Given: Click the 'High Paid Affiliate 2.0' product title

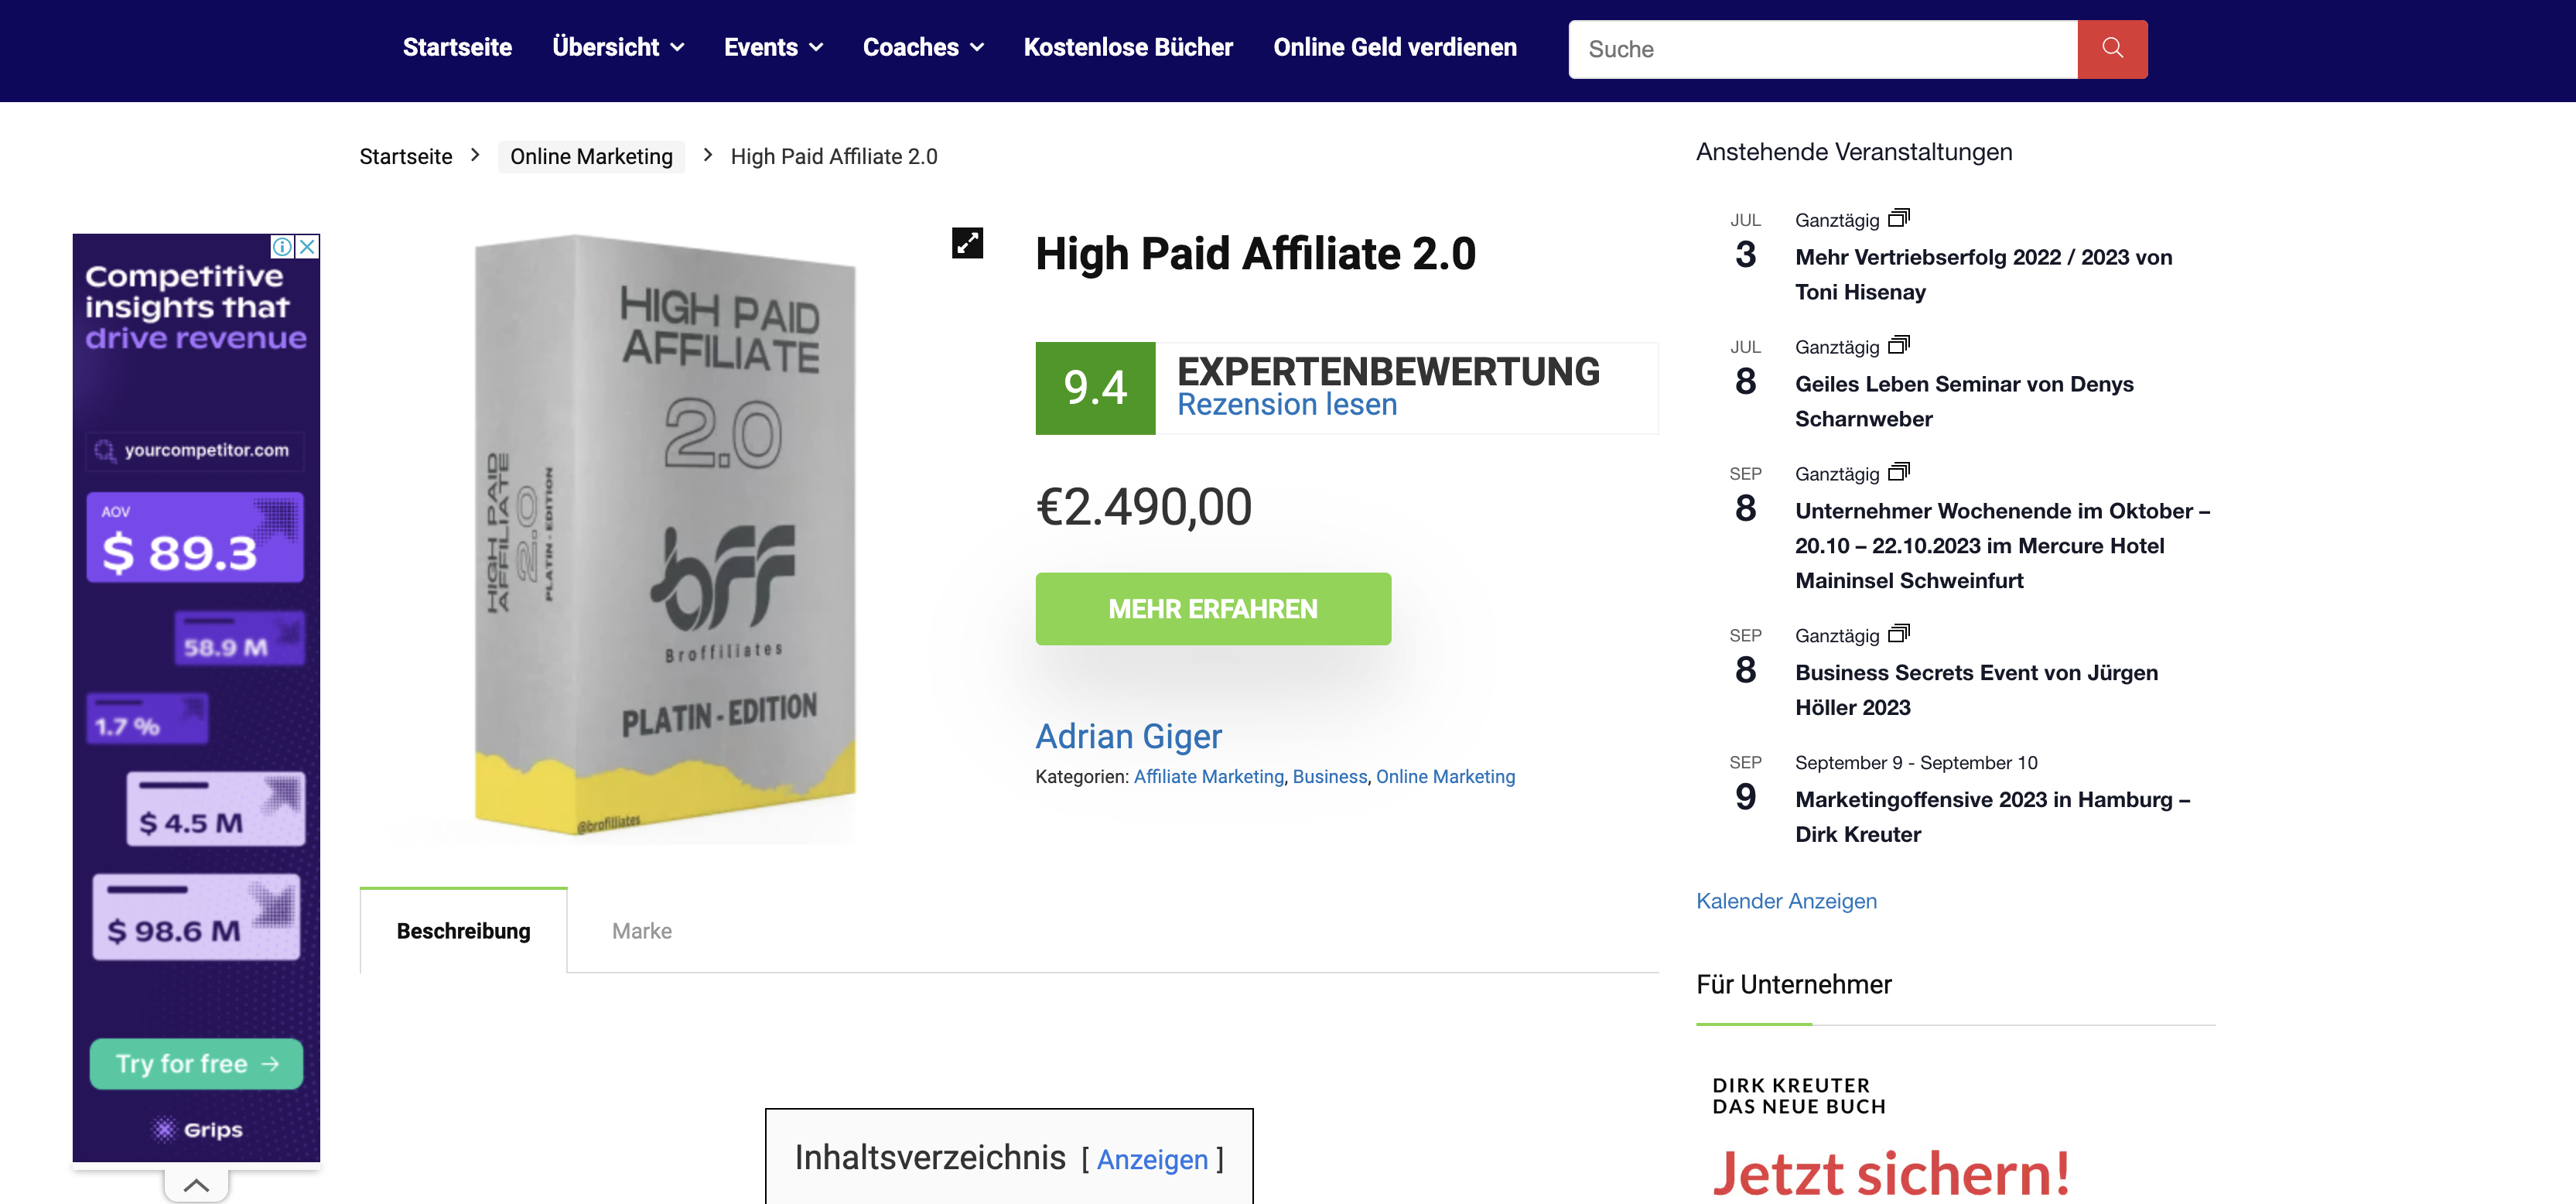Looking at the screenshot, I should click(1255, 254).
